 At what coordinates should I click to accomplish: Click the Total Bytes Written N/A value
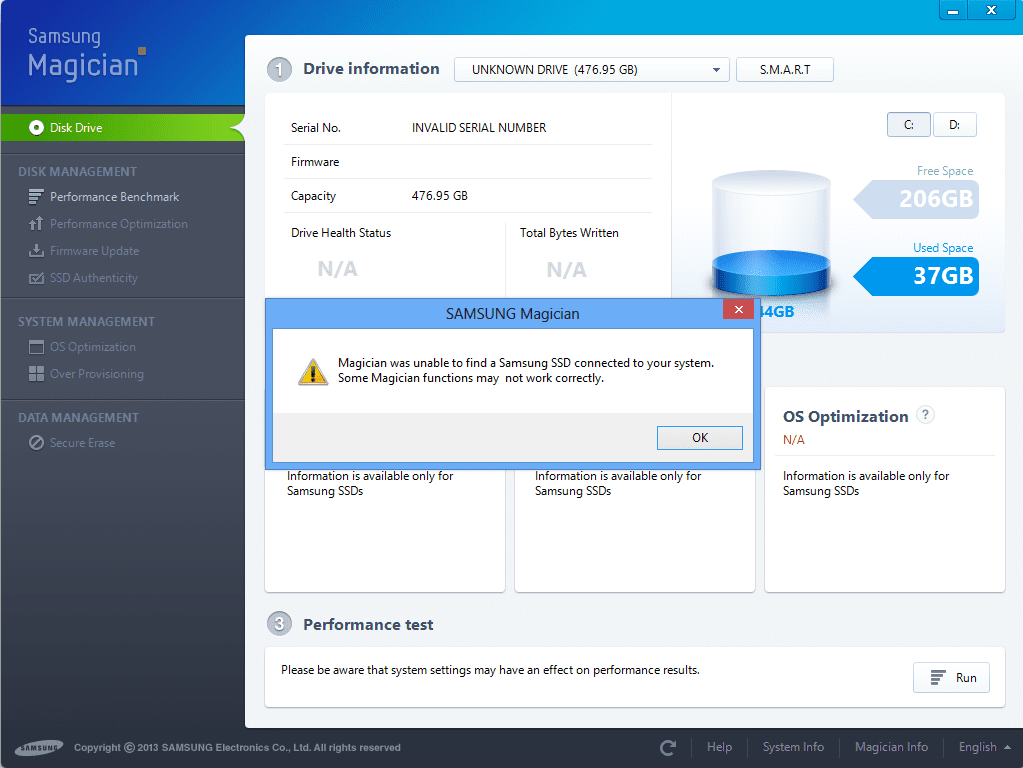click(566, 269)
